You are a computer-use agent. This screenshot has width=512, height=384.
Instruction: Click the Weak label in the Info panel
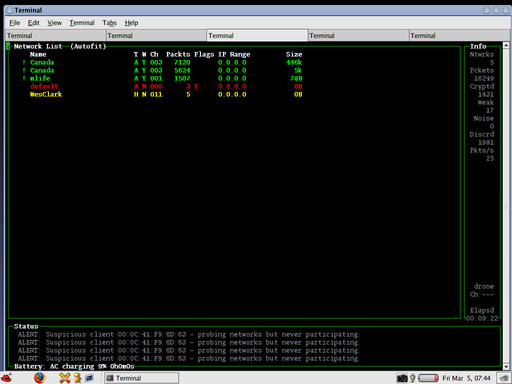[485, 102]
